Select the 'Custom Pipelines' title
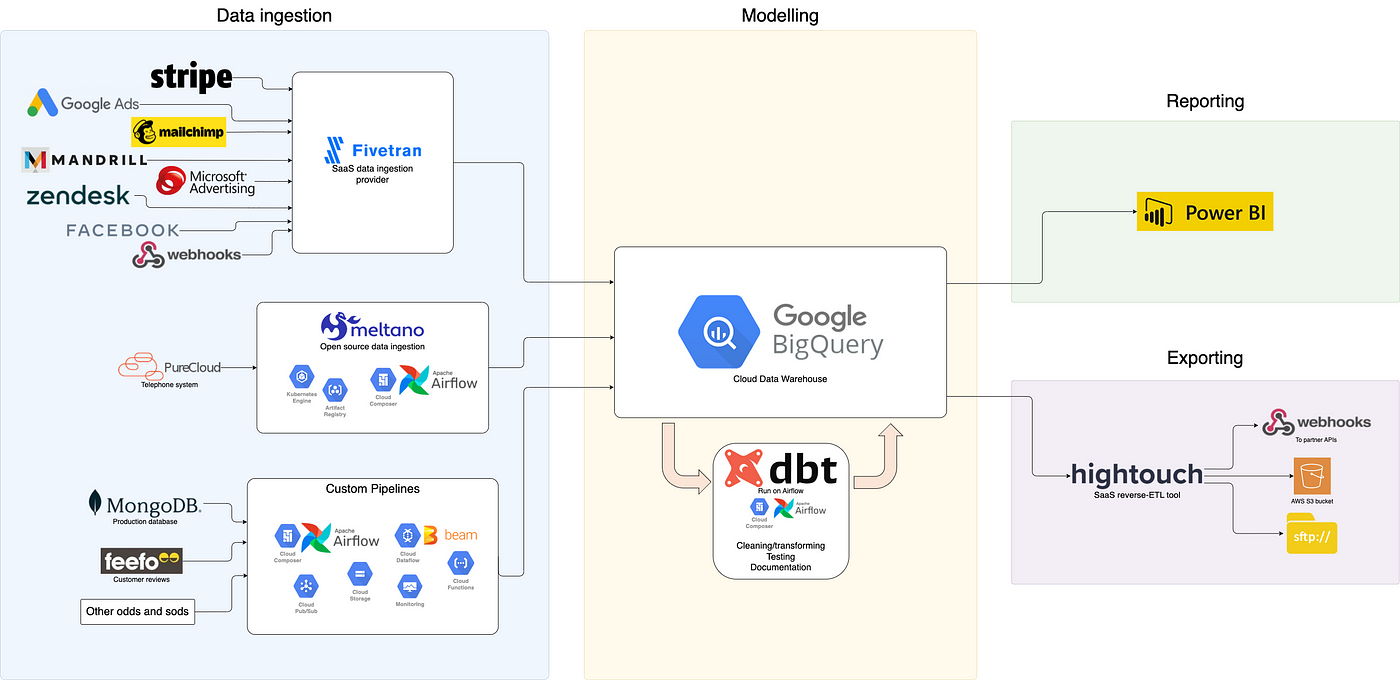Image resolution: width=1400 pixels, height=680 pixels. tap(373, 489)
